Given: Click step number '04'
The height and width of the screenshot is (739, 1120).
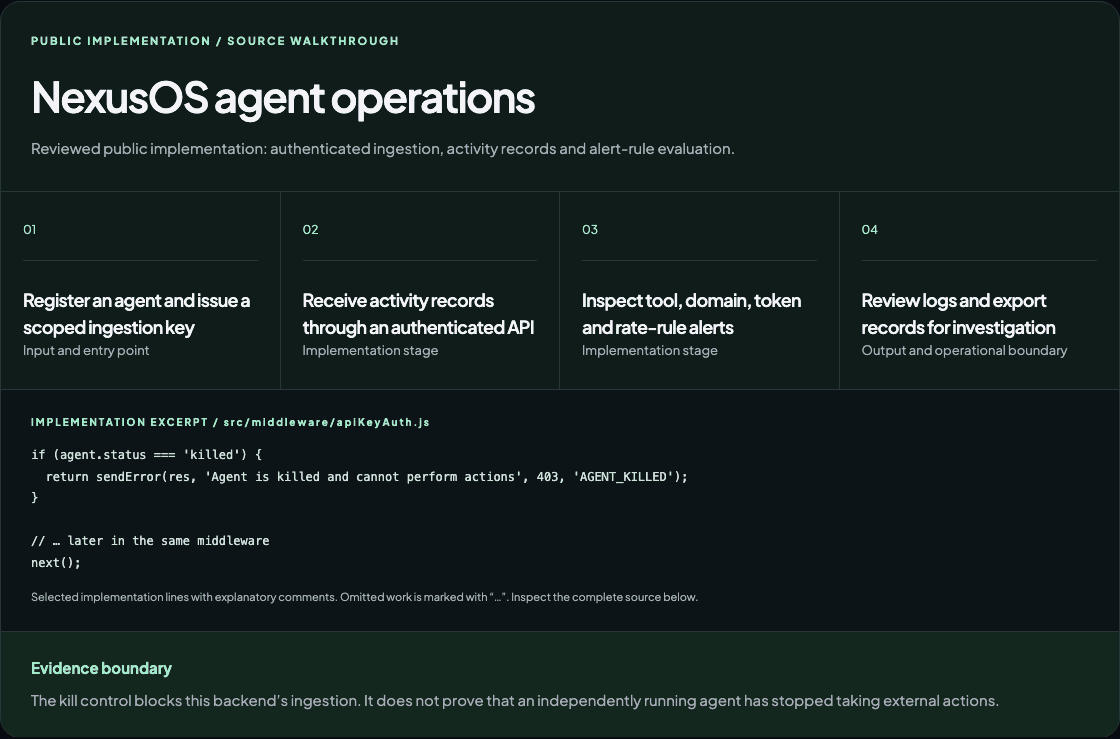Looking at the screenshot, I should coord(869,229).
